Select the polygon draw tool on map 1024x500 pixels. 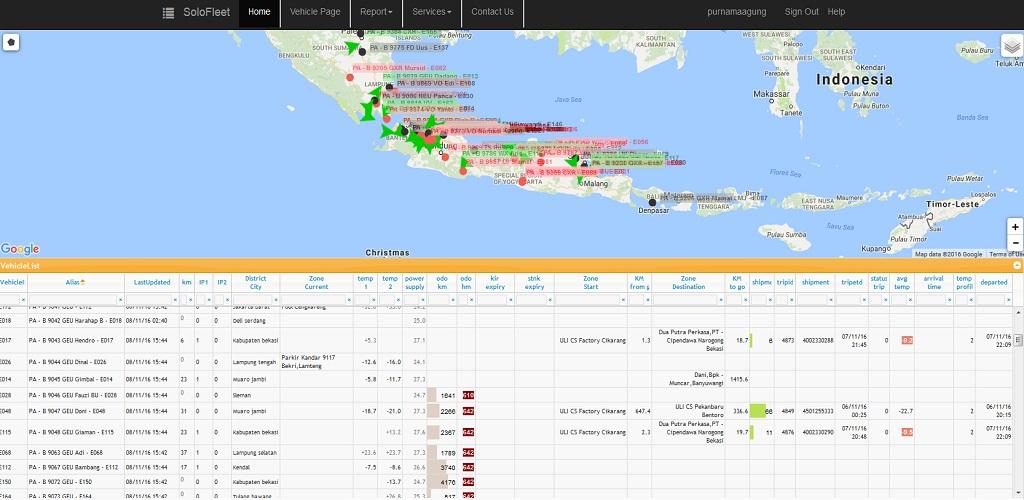click(x=11, y=43)
